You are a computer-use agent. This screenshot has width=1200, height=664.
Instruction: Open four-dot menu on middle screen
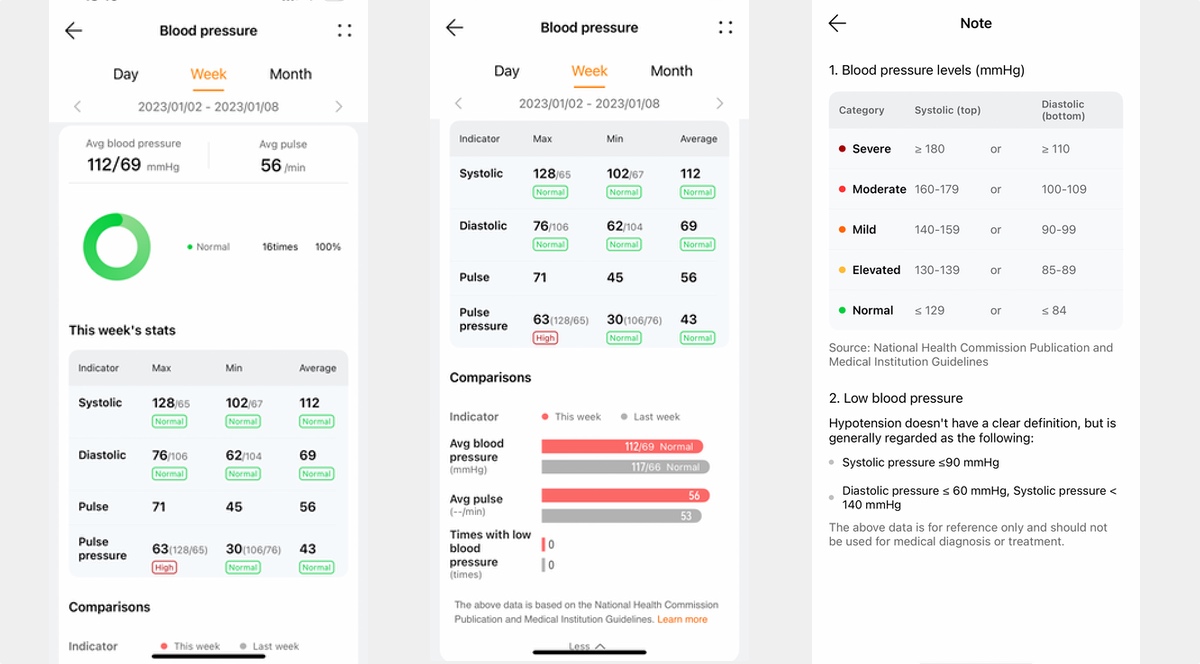tap(726, 28)
